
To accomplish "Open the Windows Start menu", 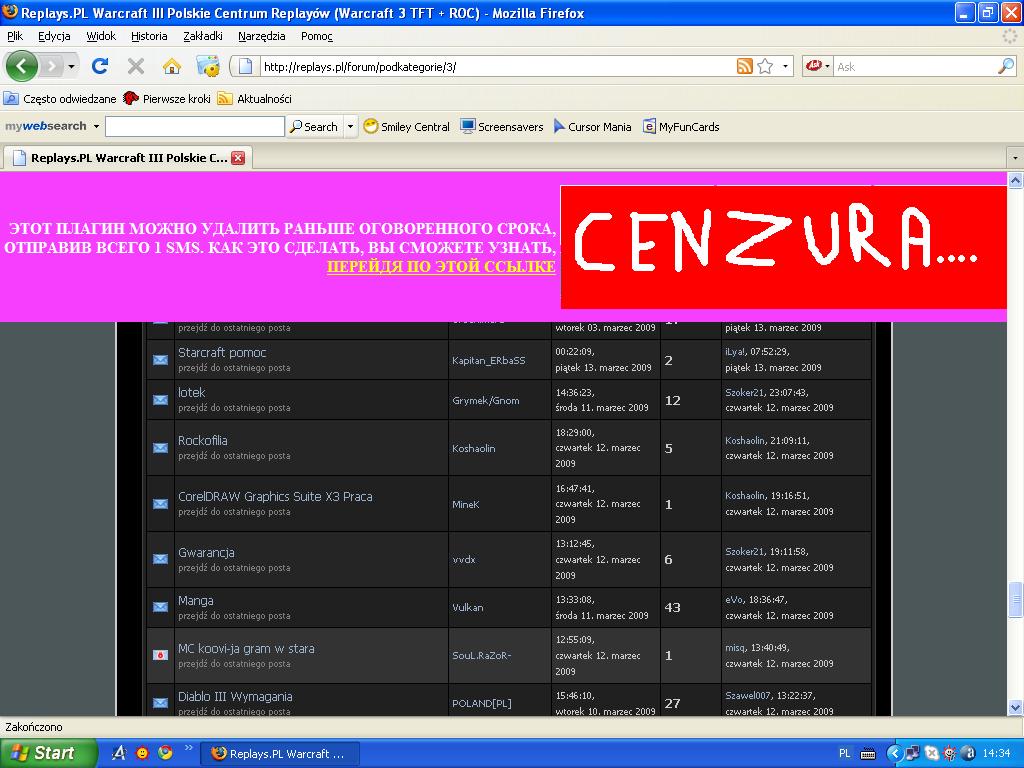I will coord(48,753).
